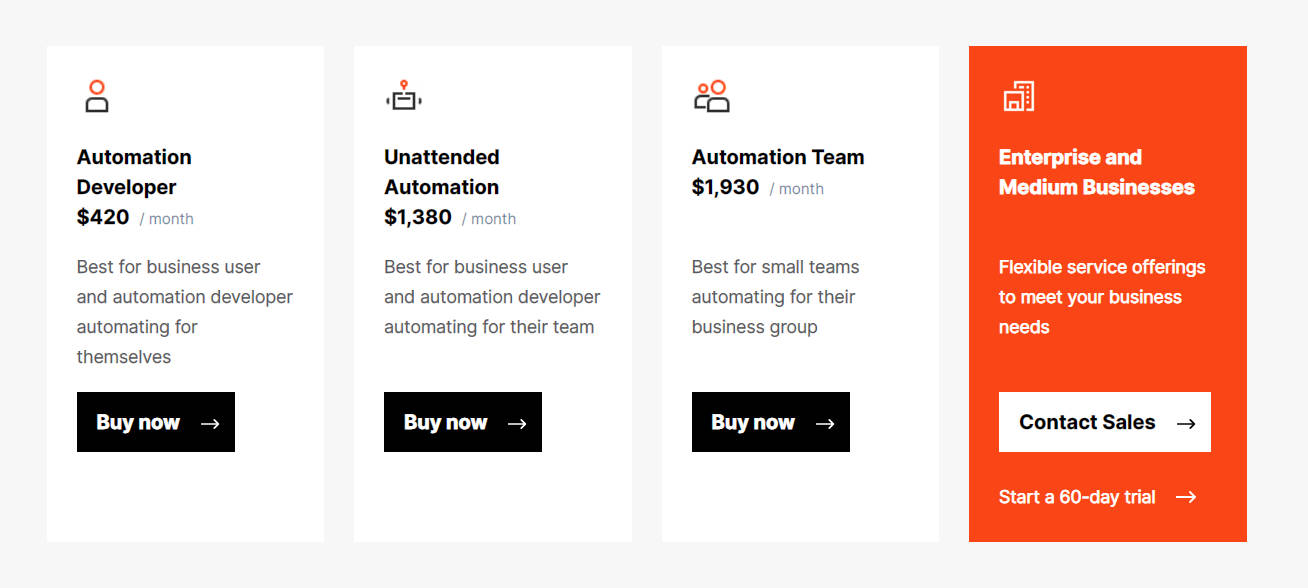Select the Automation Team heading
Viewport: 1308px width, 588px height.
[x=778, y=157]
